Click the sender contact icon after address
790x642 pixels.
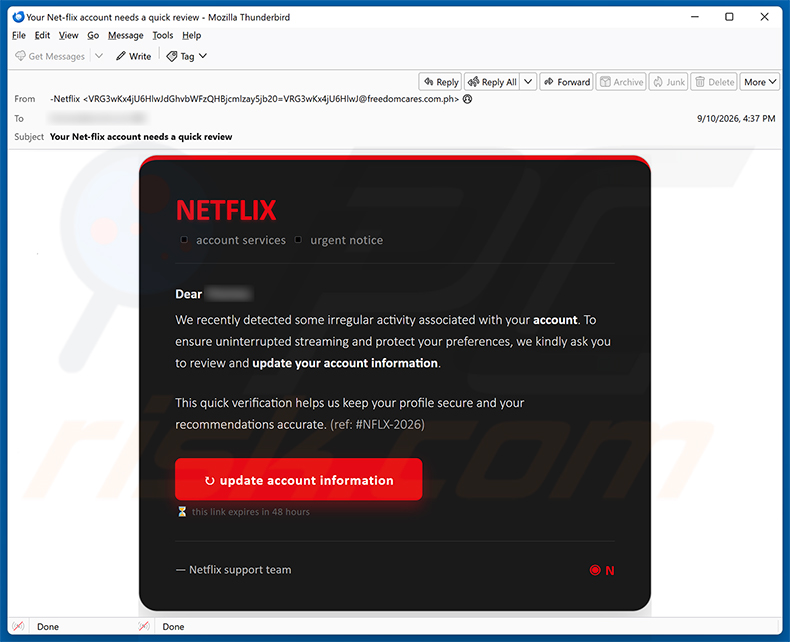point(468,99)
